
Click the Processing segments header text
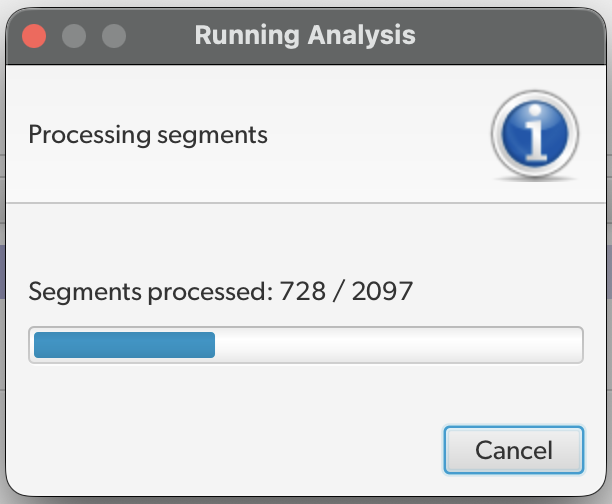[148, 134]
